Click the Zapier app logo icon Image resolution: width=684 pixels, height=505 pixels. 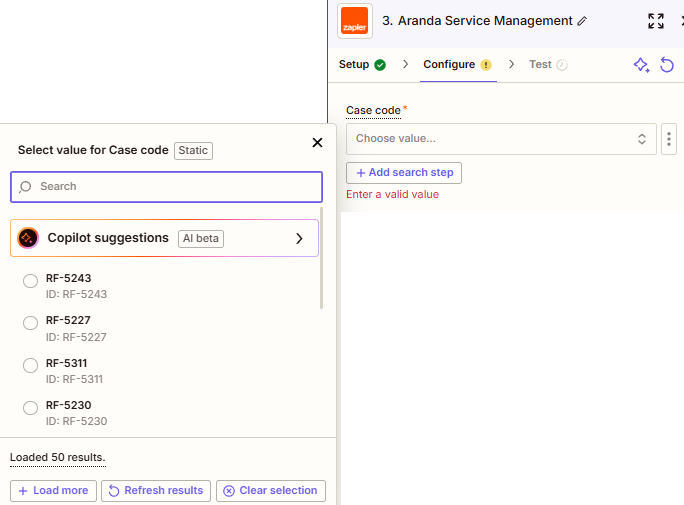click(x=355, y=21)
